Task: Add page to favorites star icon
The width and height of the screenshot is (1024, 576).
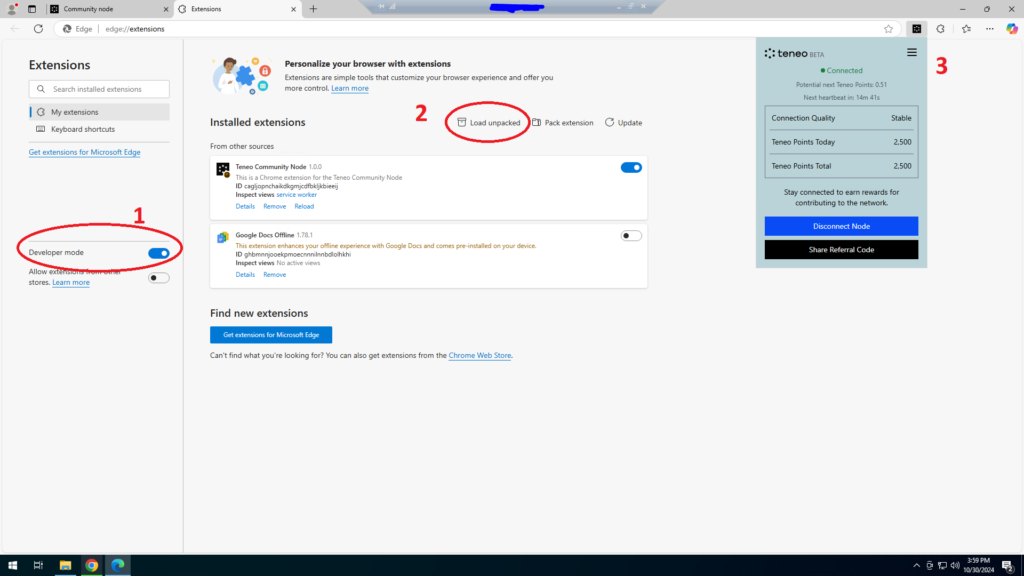Action: pos(888,29)
